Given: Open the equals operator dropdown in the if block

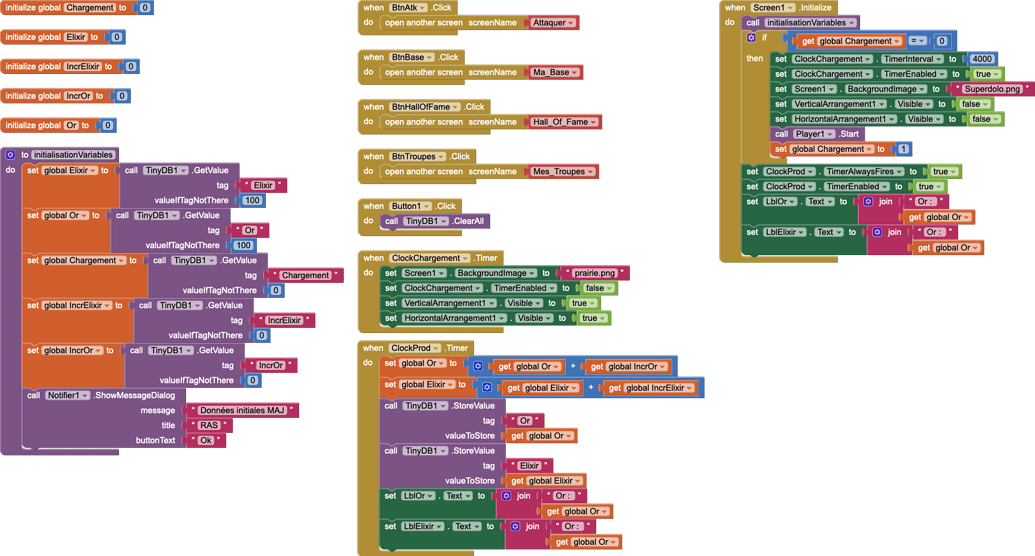Looking at the screenshot, I should [918, 41].
